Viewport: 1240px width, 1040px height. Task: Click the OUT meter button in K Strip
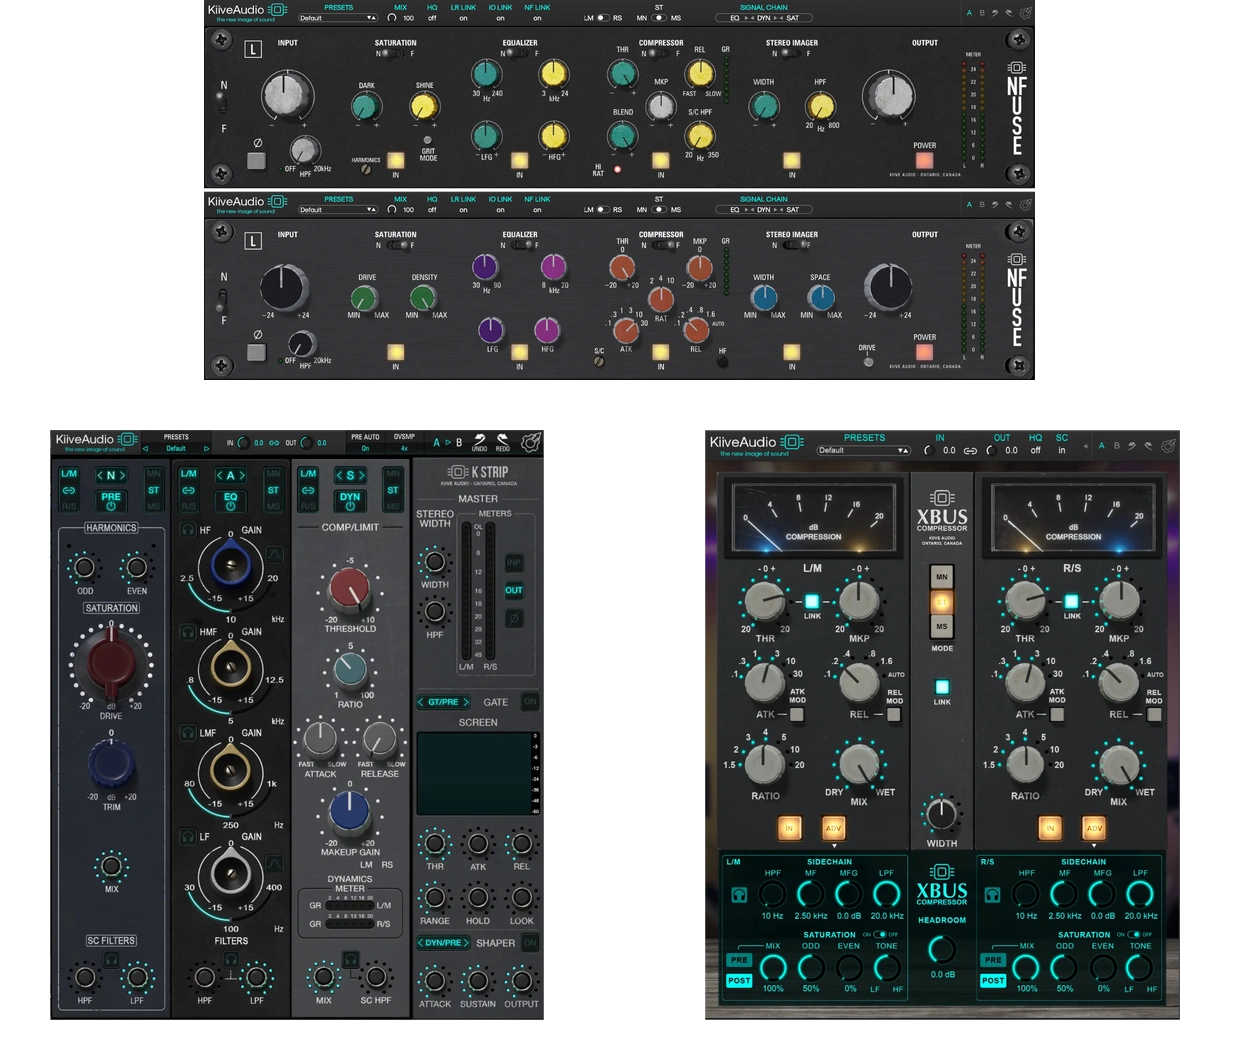click(x=514, y=590)
